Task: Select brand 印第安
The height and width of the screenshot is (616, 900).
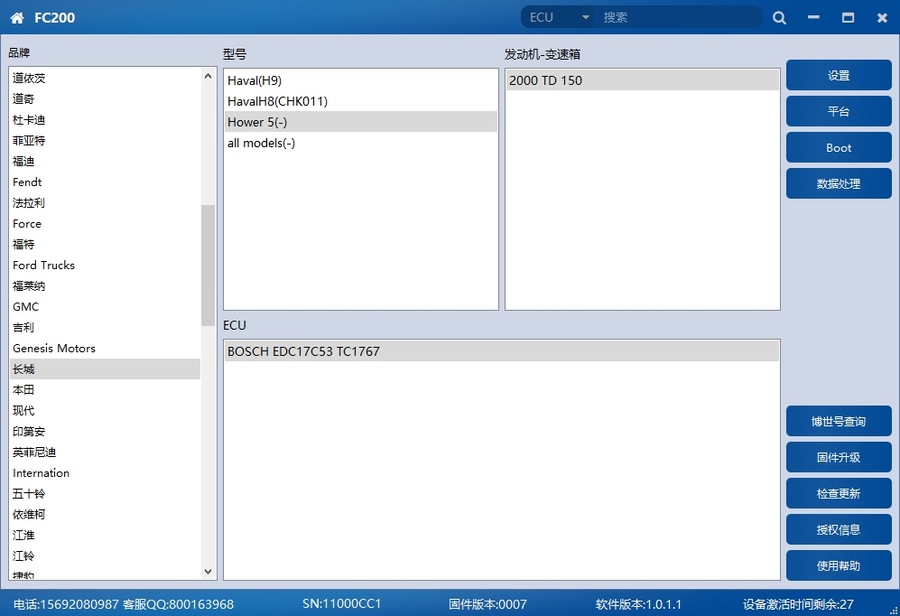Action: click(105, 431)
